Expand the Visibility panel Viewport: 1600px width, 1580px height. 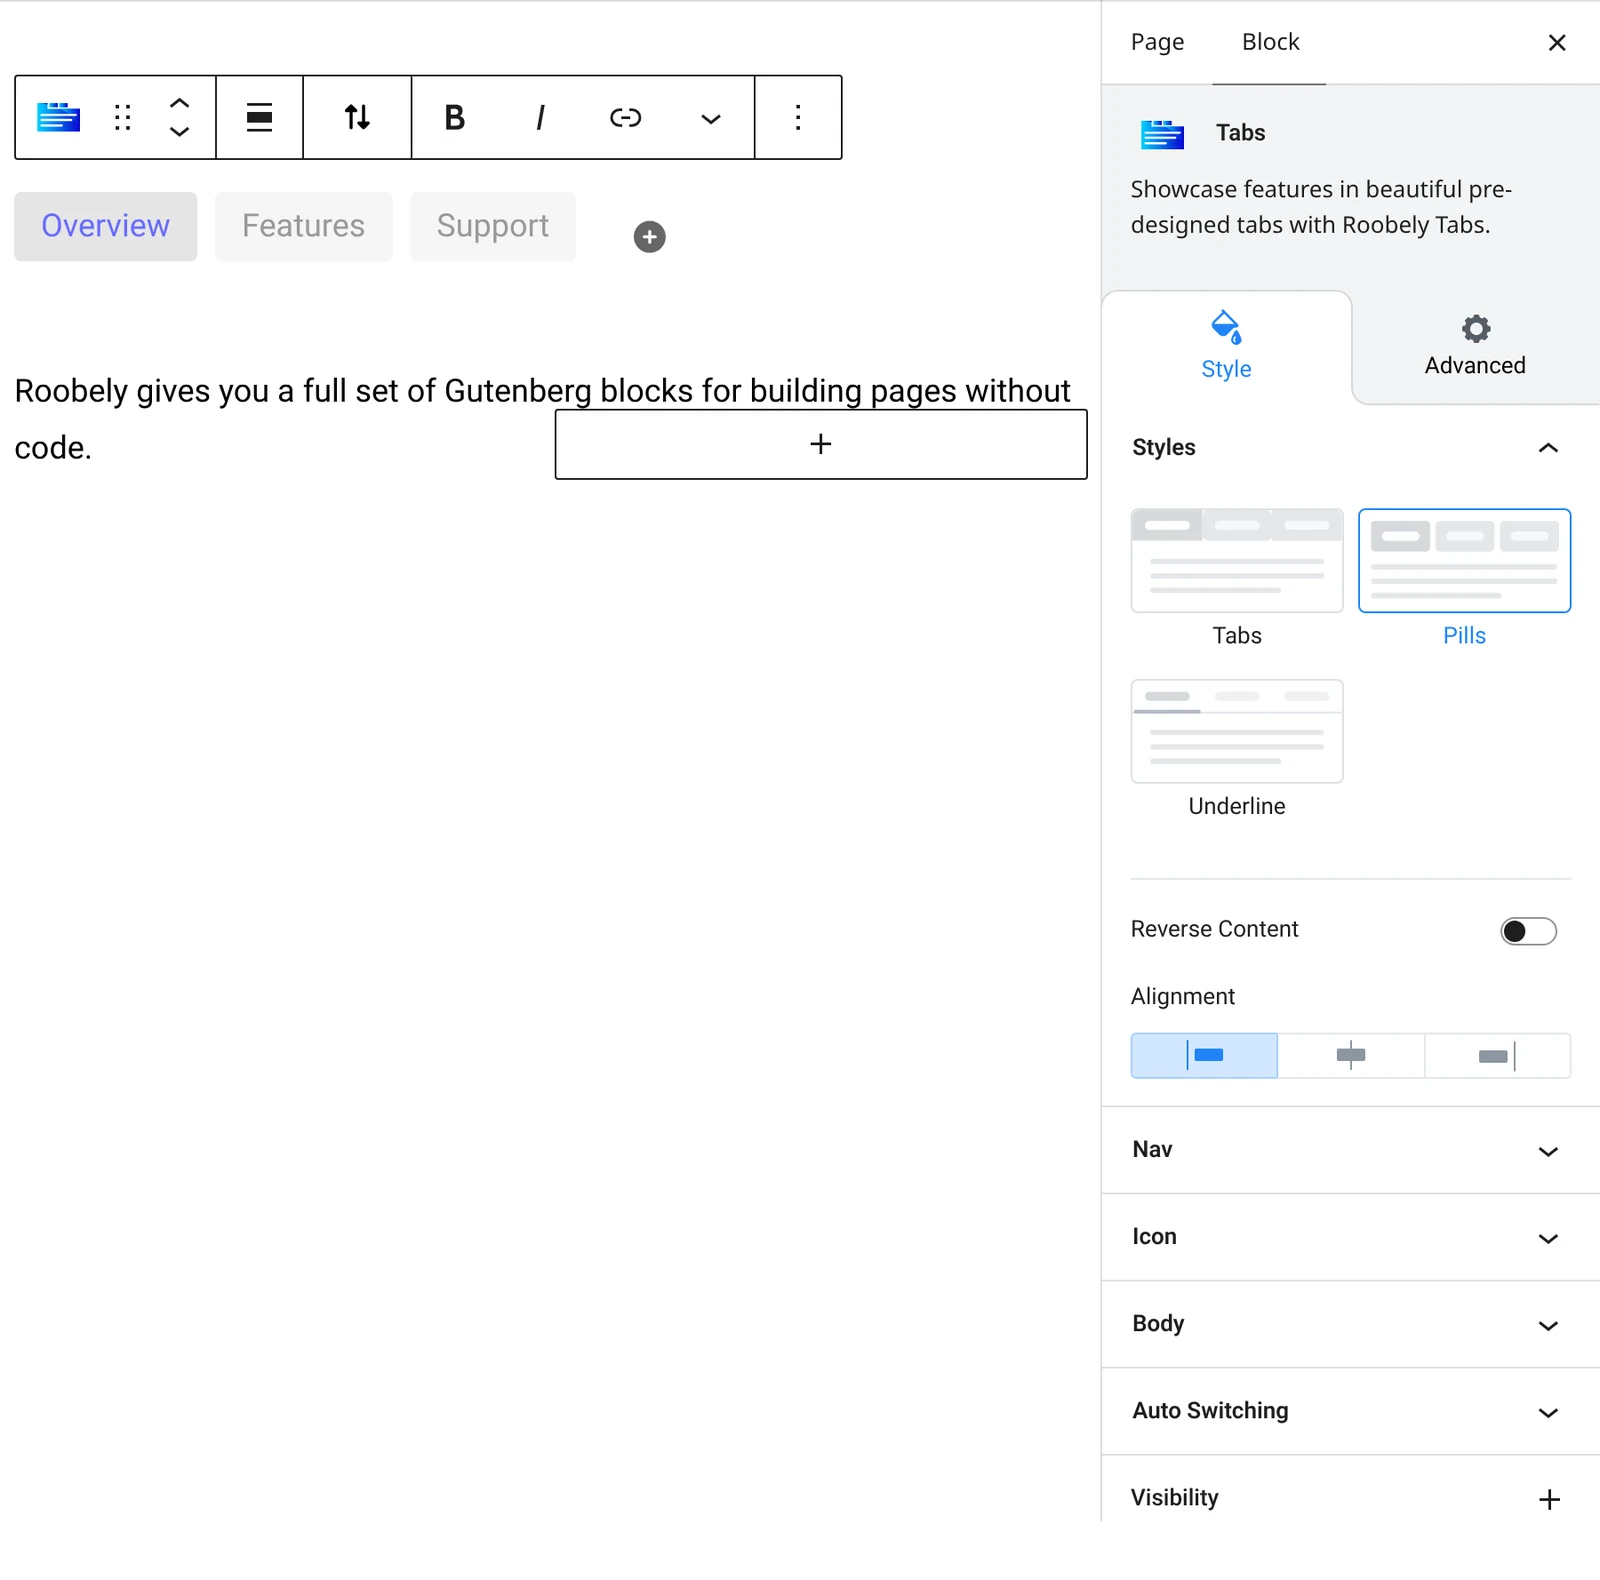coord(1350,1498)
